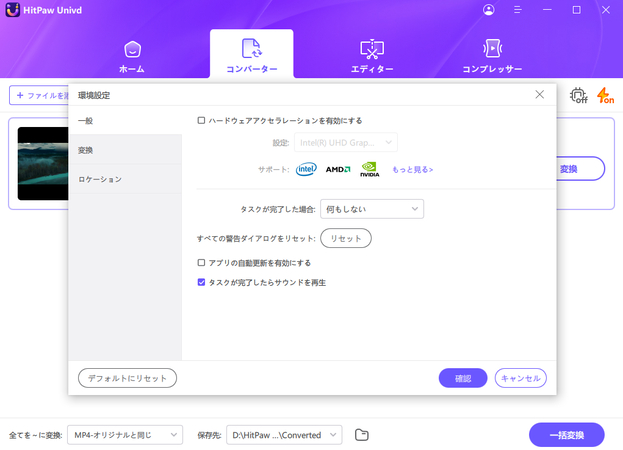The image size is (623, 450).
Task: Open the Intel(R) UHD Graphics dropdown
Action: click(346, 143)
